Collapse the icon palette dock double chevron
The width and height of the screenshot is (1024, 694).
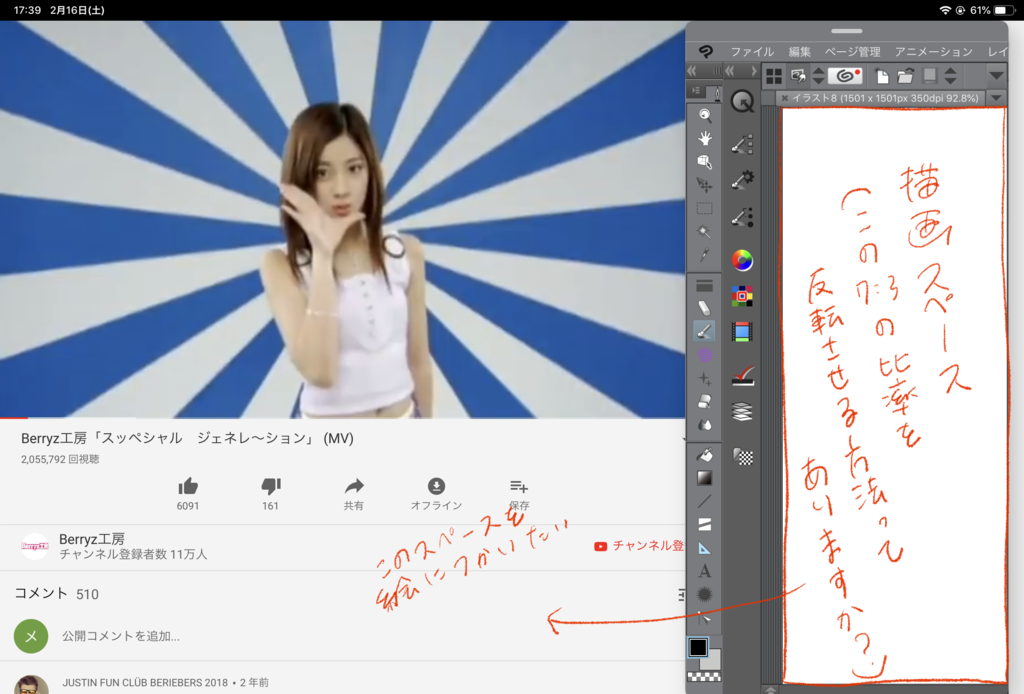coord(730,71)
